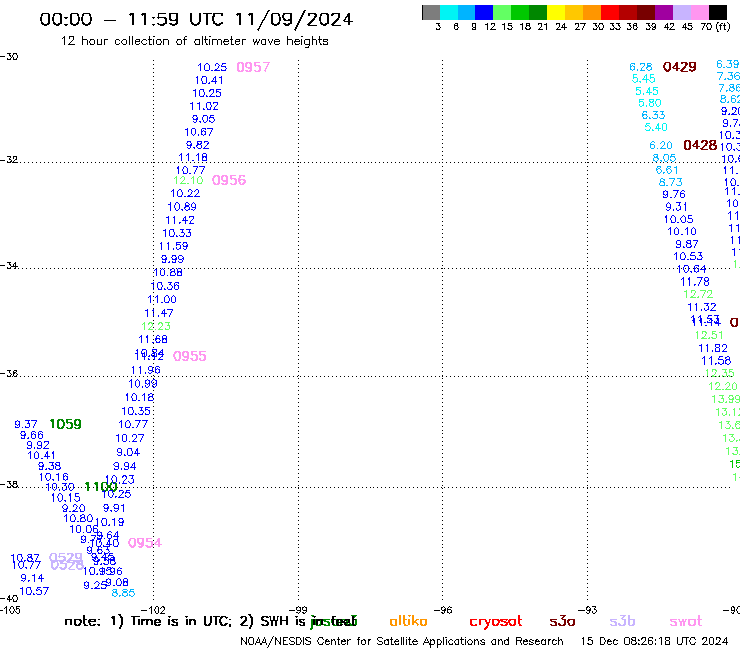Click the 6.28 value beside 0429
Screen dimensions: 740x650
(640, 67)
